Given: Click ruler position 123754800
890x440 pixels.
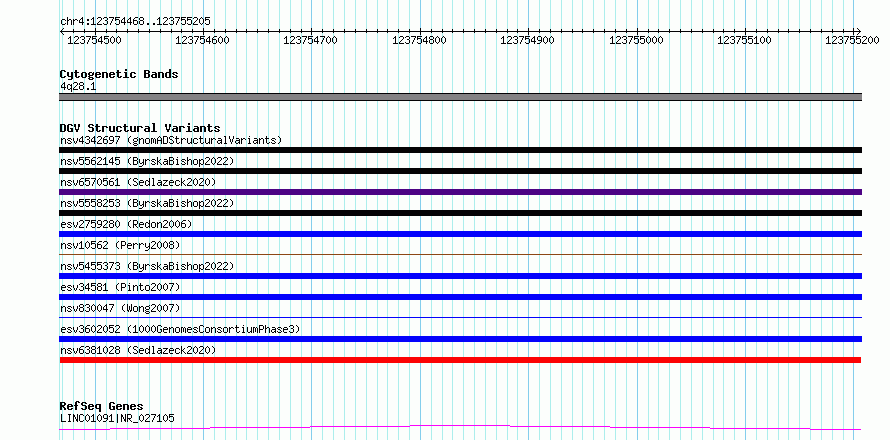Looking at the screenshot, I should point(419,40).
